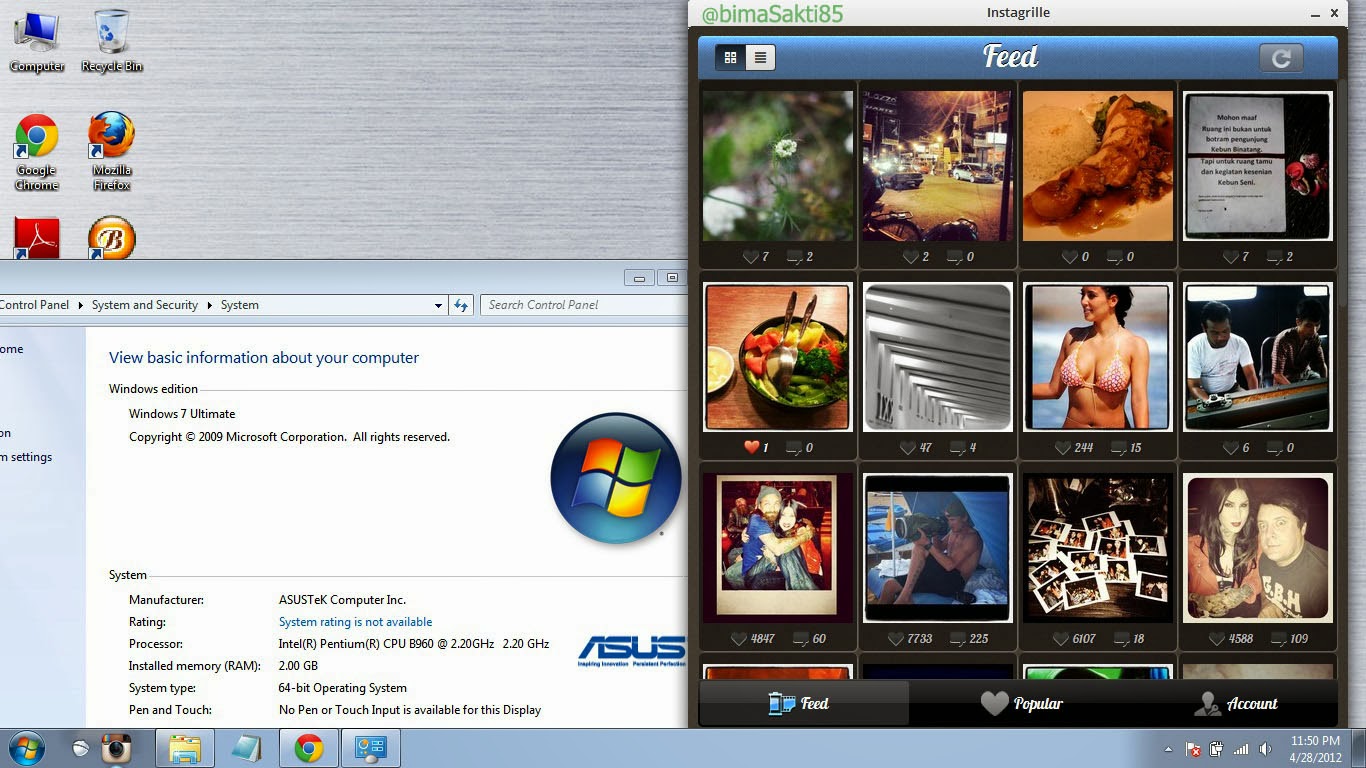The image size is (1366, 768).
Task: Like the photo with 7733 likes
Action: [x=896, y=639]
